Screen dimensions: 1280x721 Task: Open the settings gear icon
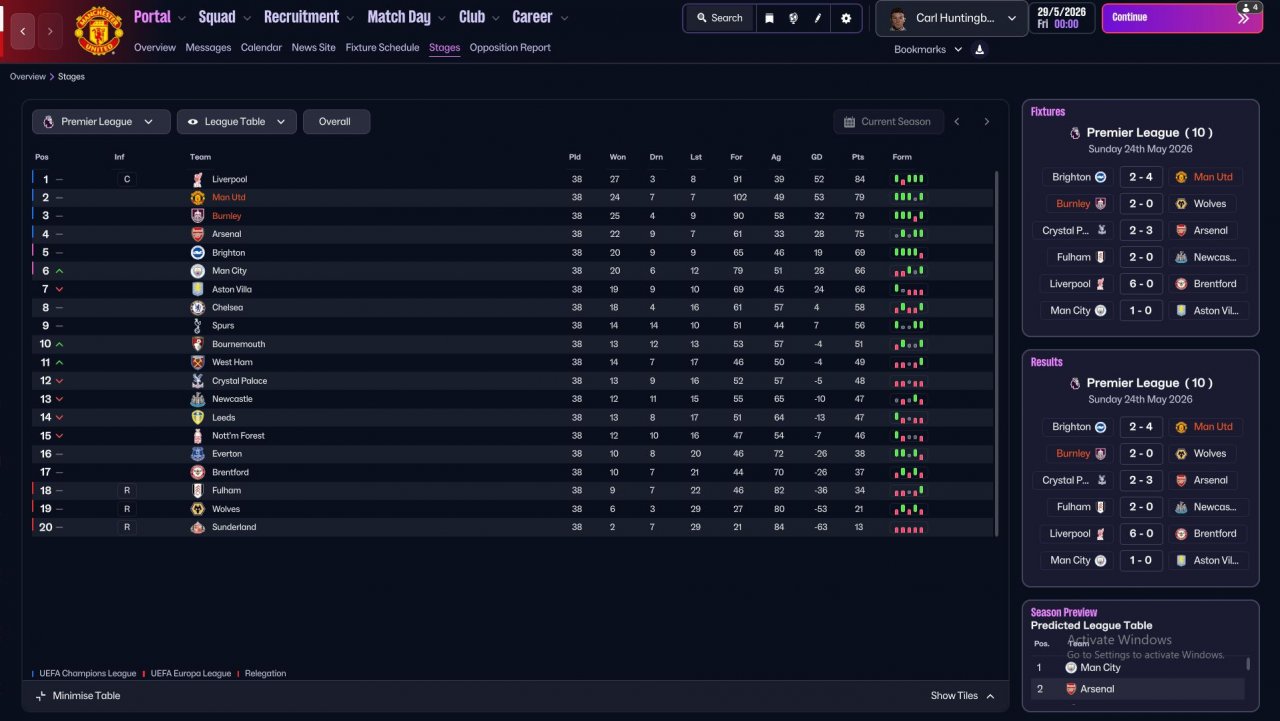coord(846,18)
